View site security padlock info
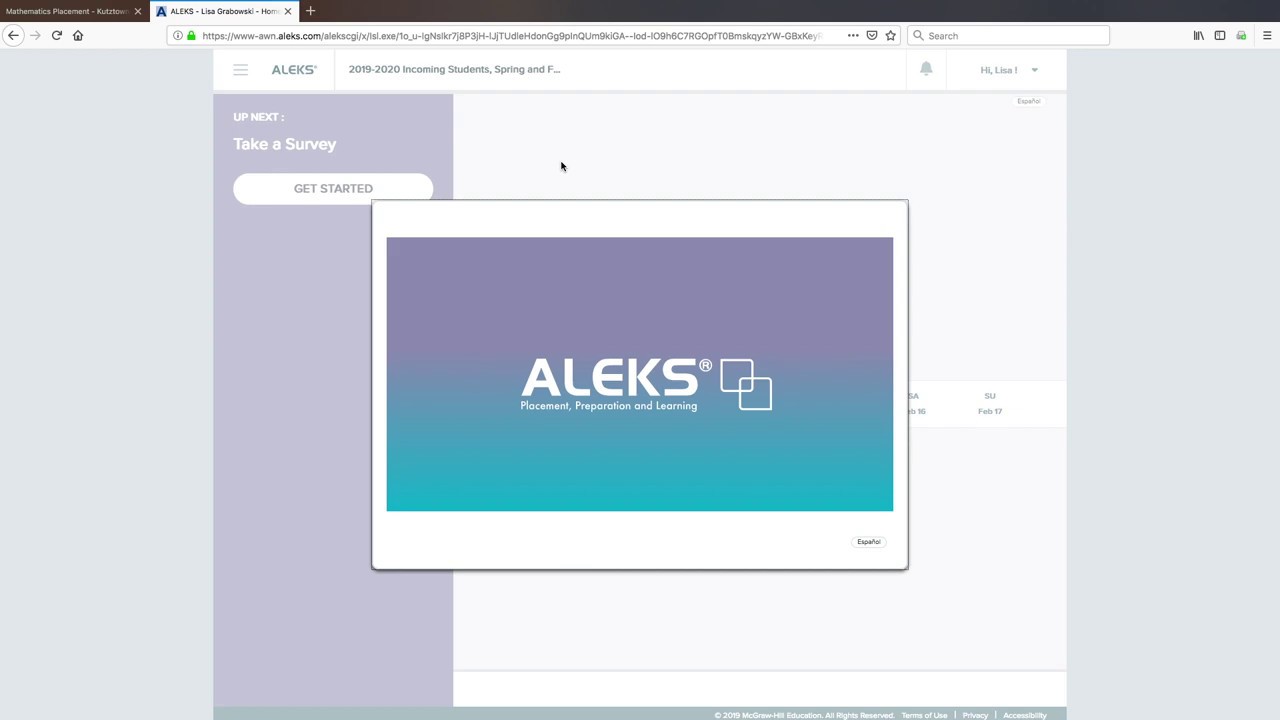Screen dimensions: 1280x720 191,35
